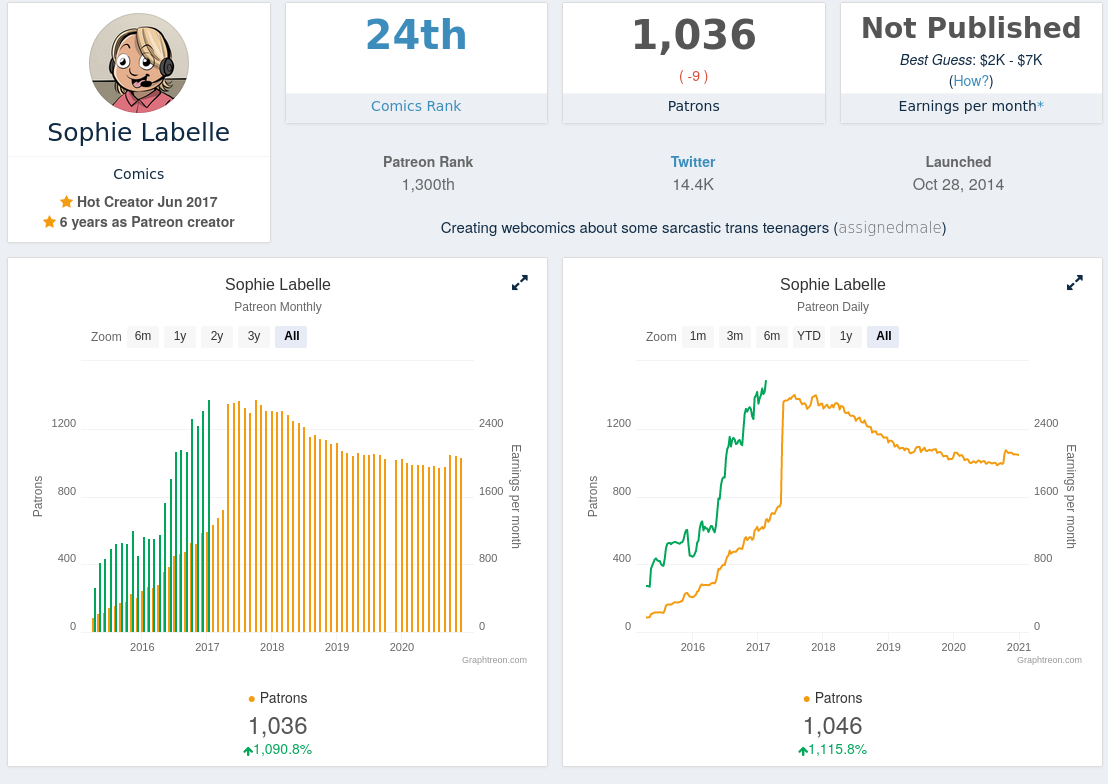This screenshot has width=1108, height=784.
Task: Click the 2021 axis label on Daily chart
Action: coord(1018,647)
